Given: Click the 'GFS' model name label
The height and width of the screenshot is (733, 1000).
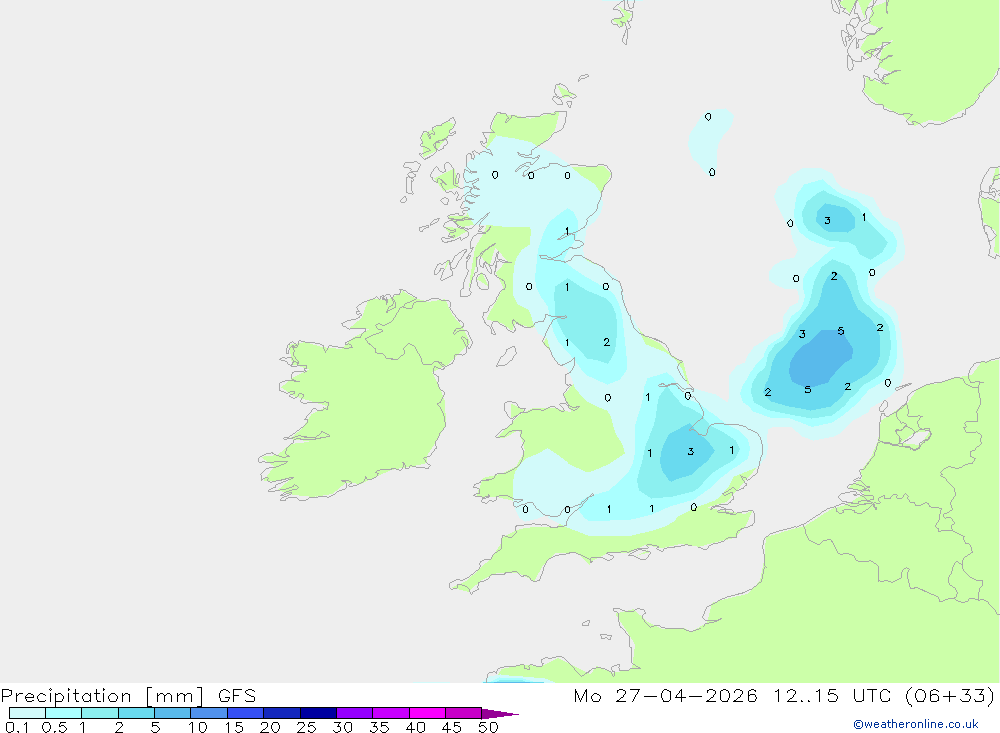Looking at the screenshot, I should (x=237, y=695).
